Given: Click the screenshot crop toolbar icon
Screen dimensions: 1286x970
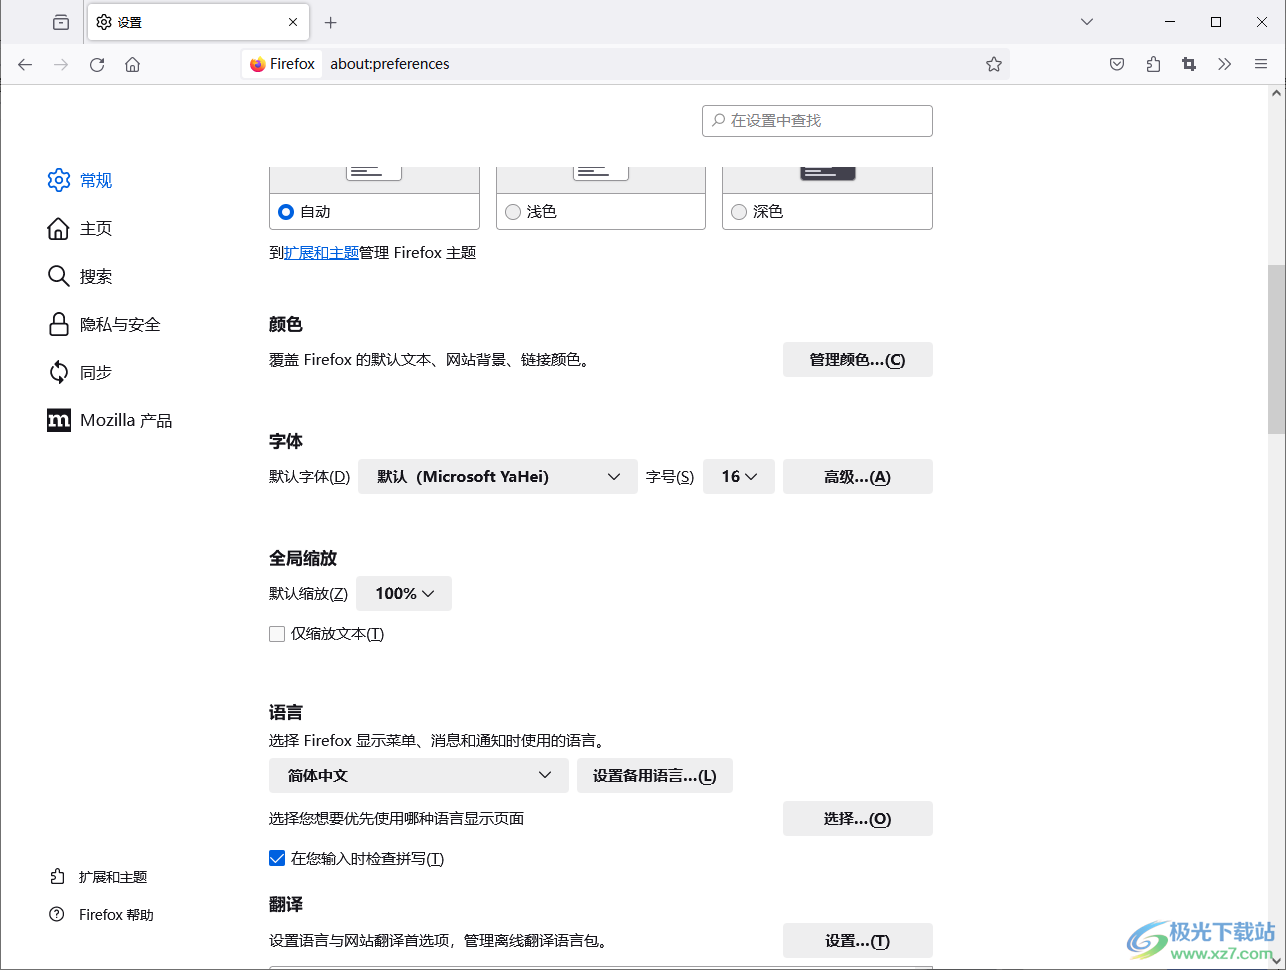Looking at the screenshot, I should click(1189, 64).
